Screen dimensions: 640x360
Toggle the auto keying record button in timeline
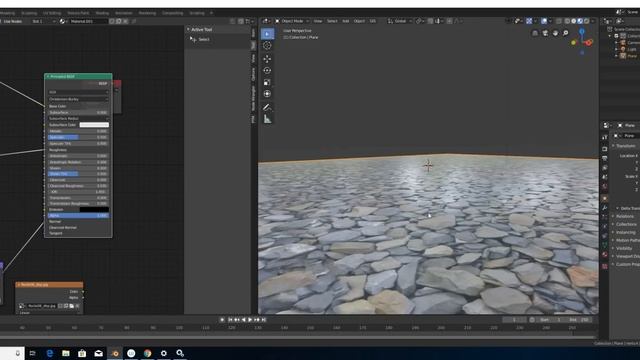[x=222, y=320]
